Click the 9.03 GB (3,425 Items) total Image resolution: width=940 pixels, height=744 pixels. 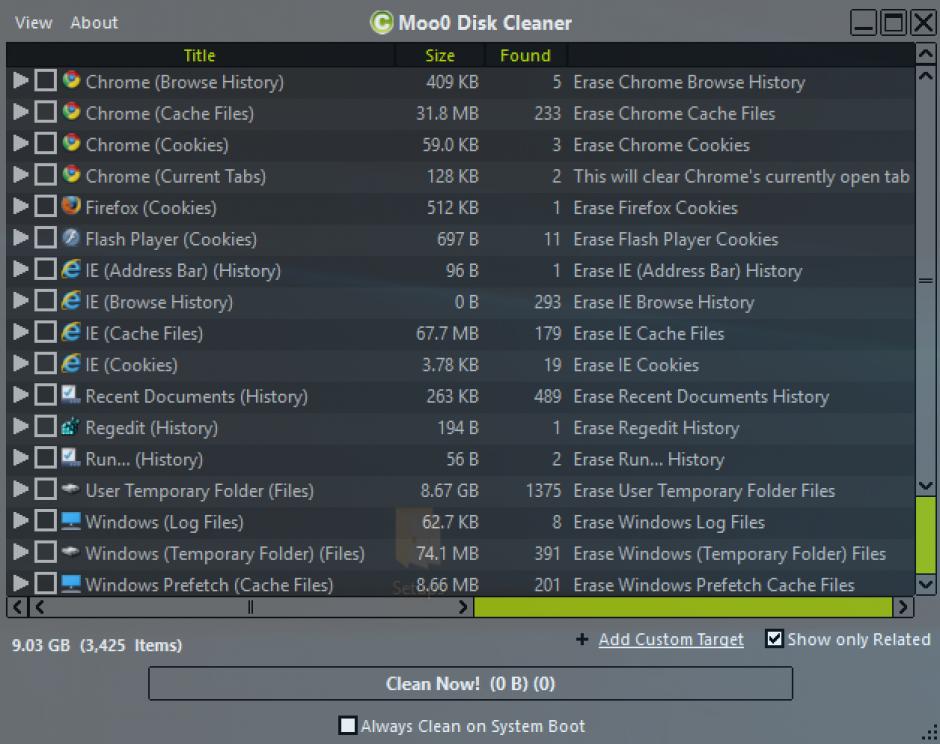point(97,645)
